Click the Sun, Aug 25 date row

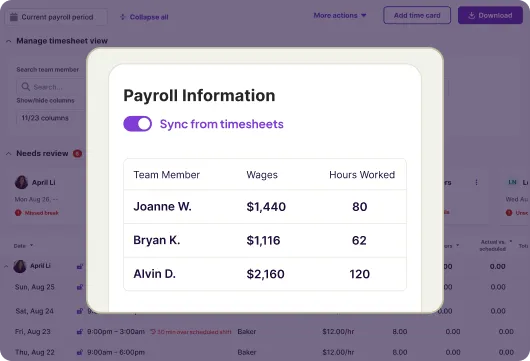coord(34,287)
